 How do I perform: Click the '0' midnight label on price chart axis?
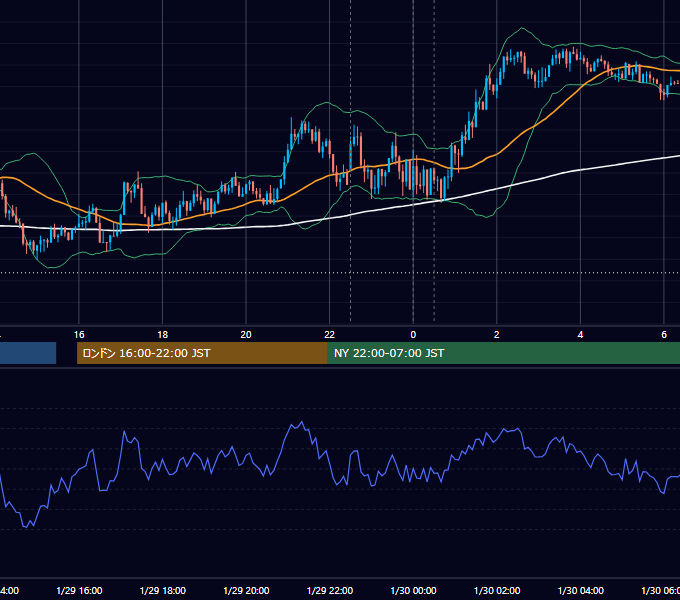click(x=413, y=335)
